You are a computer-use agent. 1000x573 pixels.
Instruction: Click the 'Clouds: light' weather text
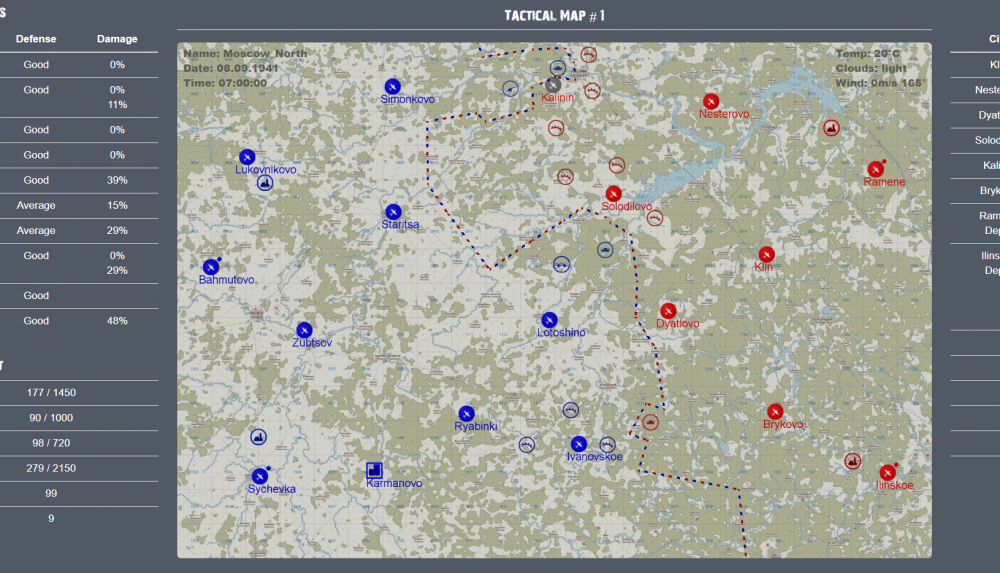click(871, 68)
